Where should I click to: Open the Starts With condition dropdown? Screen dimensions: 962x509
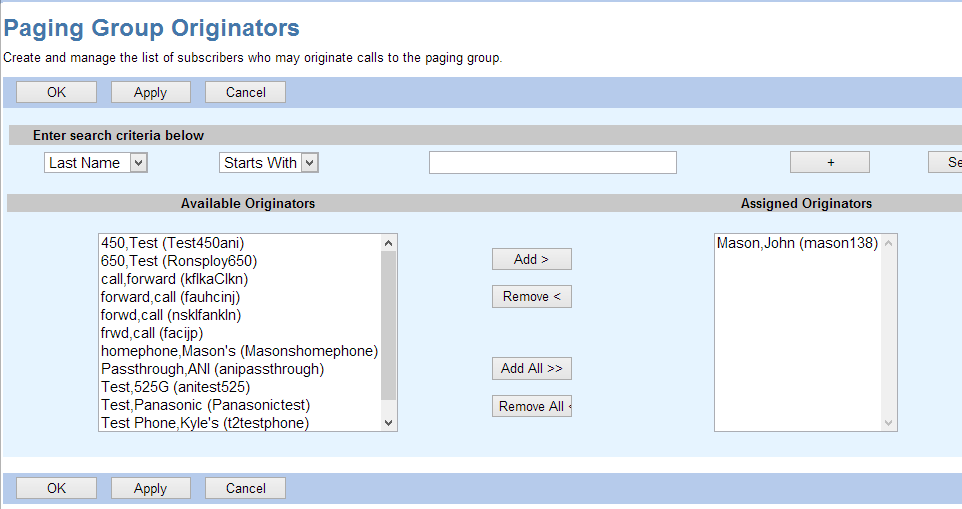(x=268, y=163)
